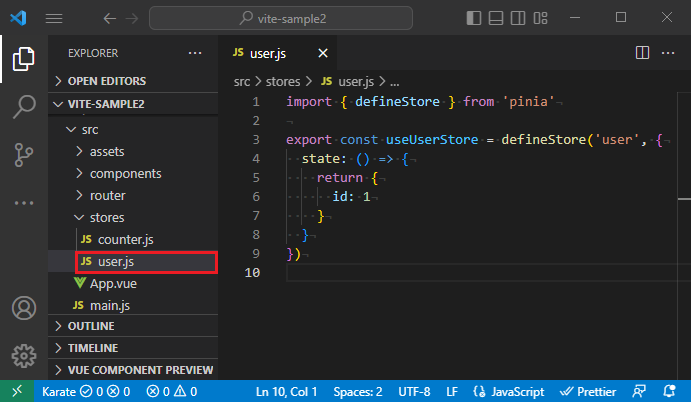Expand the router folder

pos(133,196)
